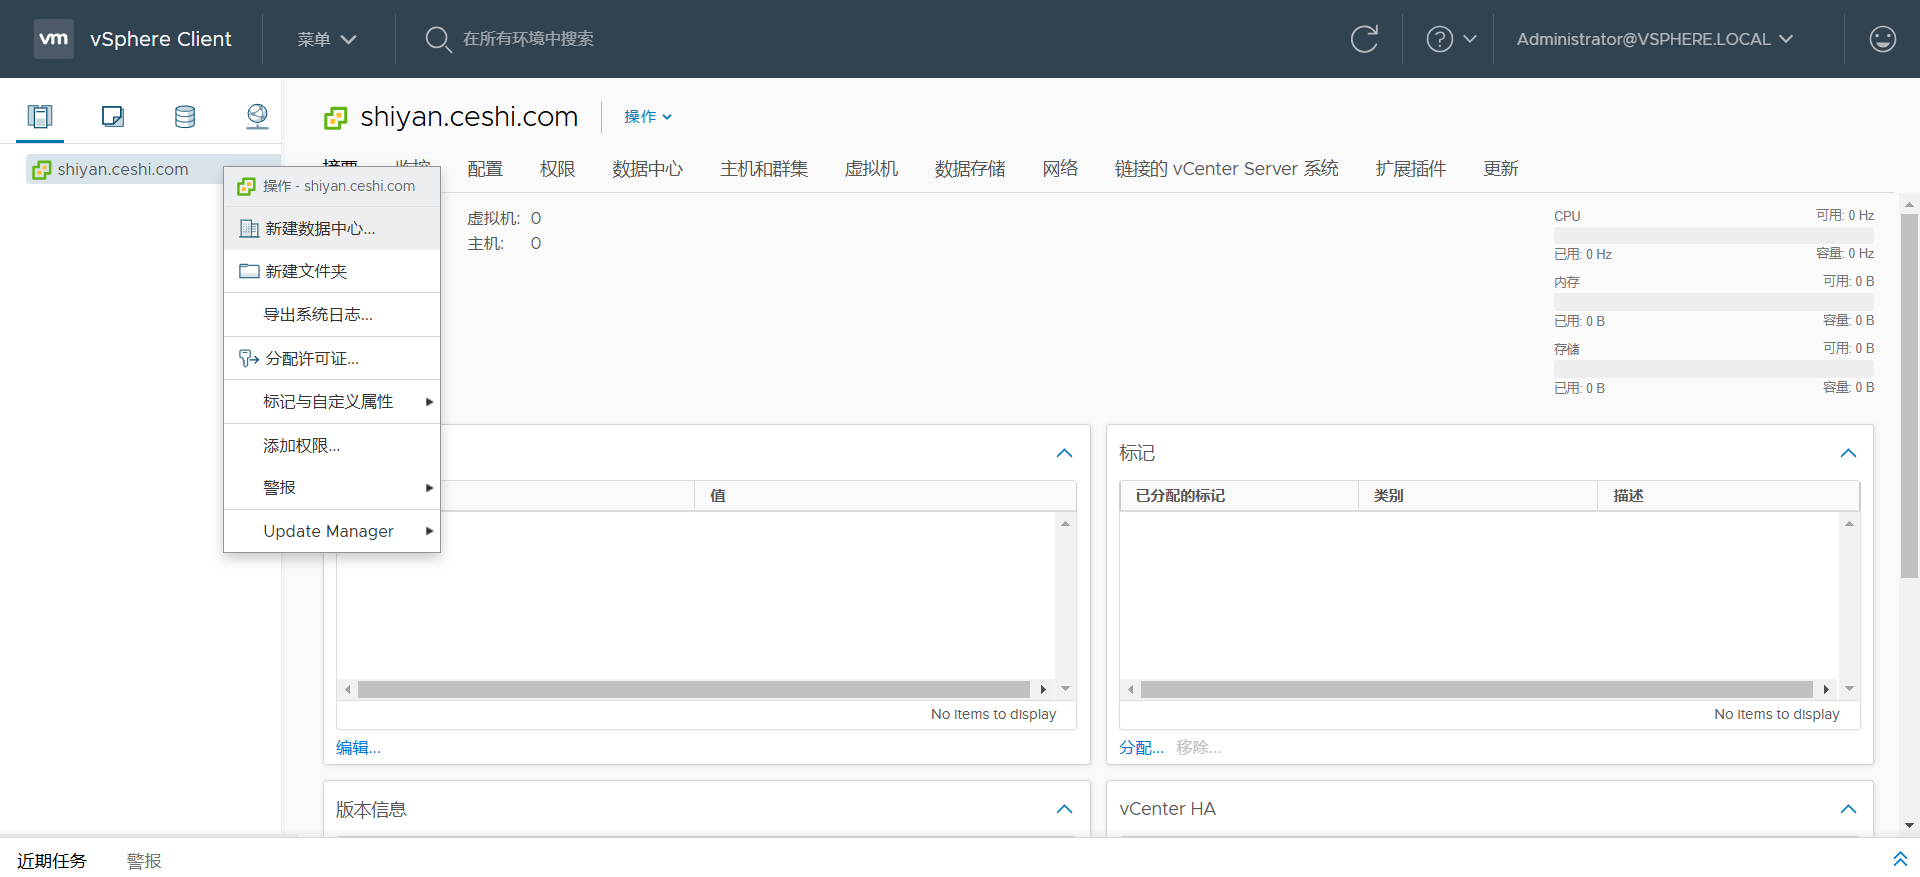The image size is (1920, 877).
Task: Choose 新建文件夹 from context menu
Action: point(332,271)
